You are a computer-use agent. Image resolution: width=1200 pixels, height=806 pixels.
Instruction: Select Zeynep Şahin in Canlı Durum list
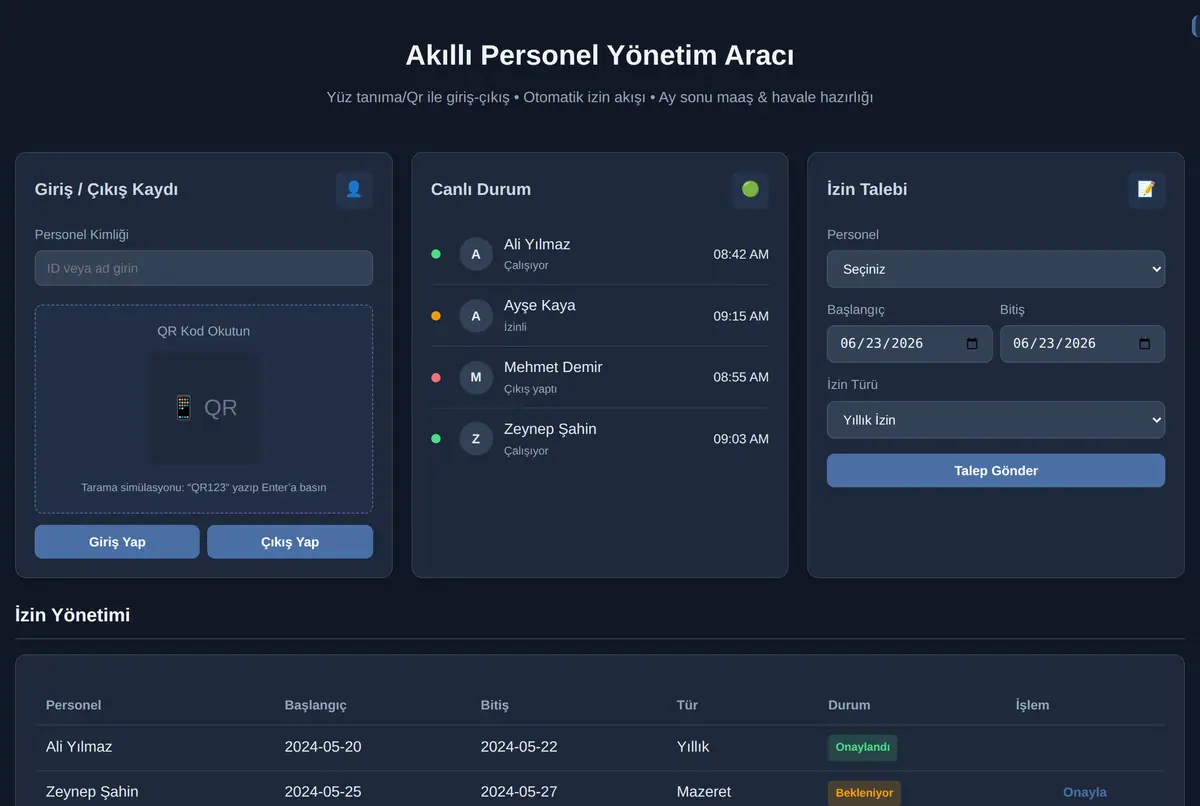click(x=600, y=439)
